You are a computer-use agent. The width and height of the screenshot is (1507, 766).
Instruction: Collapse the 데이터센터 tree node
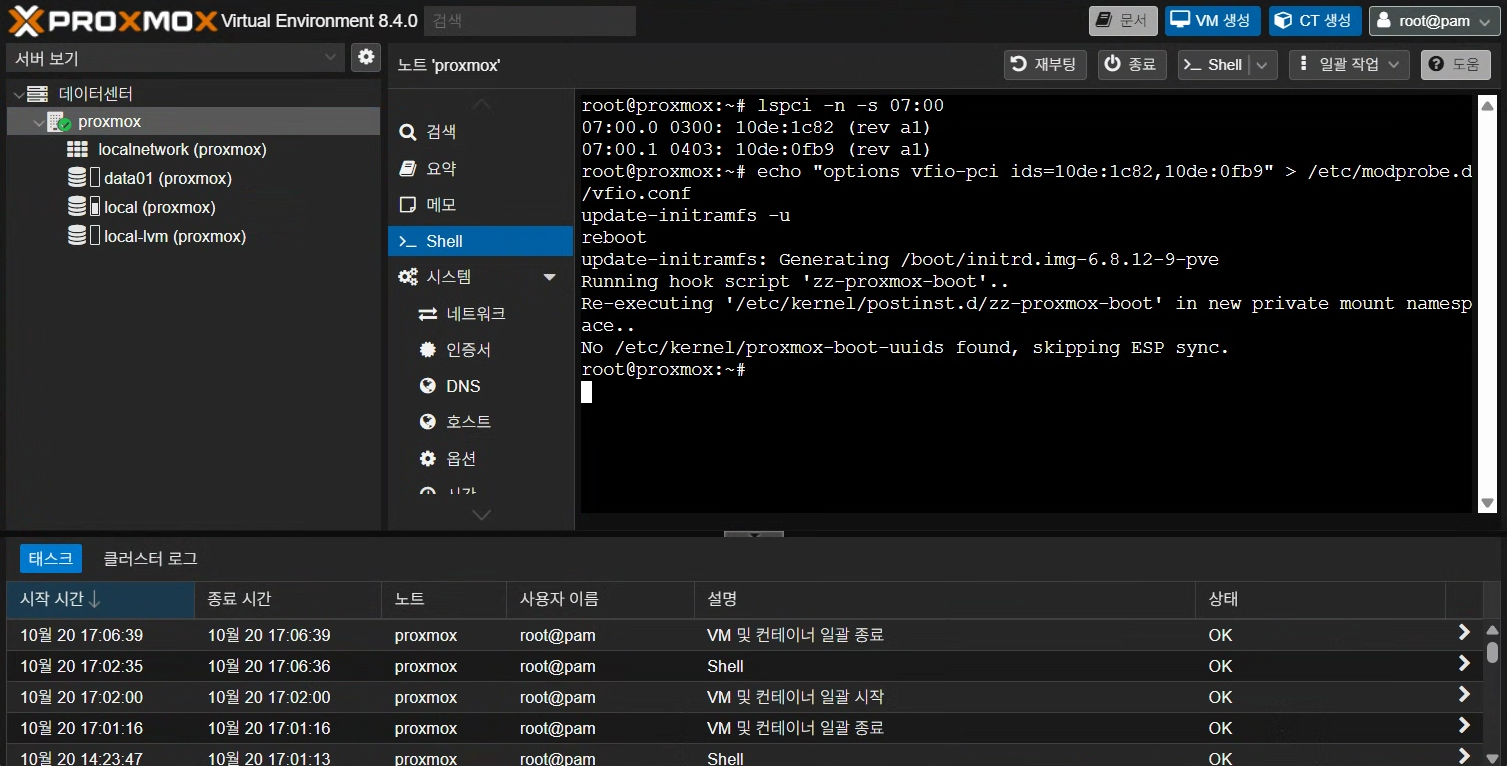(17, 94)
